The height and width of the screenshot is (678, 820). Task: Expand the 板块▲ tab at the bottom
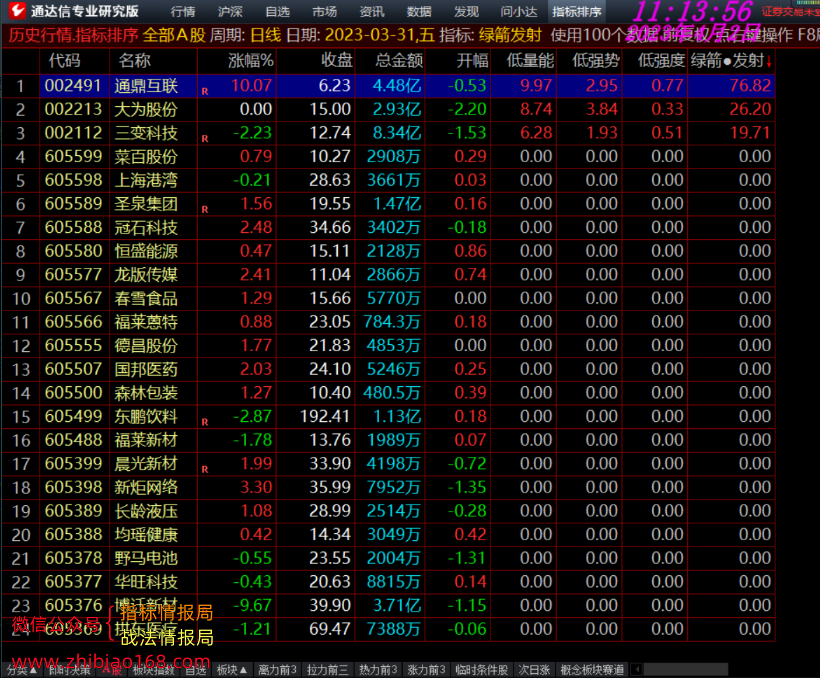pos(232,670)
